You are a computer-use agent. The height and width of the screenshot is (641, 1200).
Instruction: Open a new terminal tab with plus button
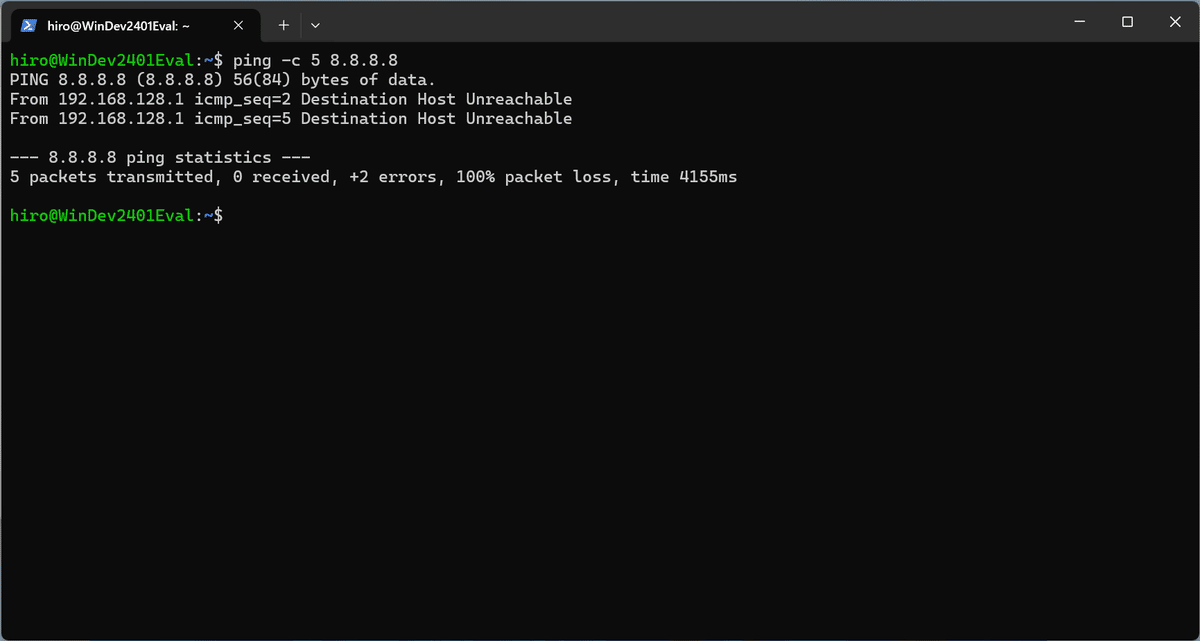tap(284, 24)
